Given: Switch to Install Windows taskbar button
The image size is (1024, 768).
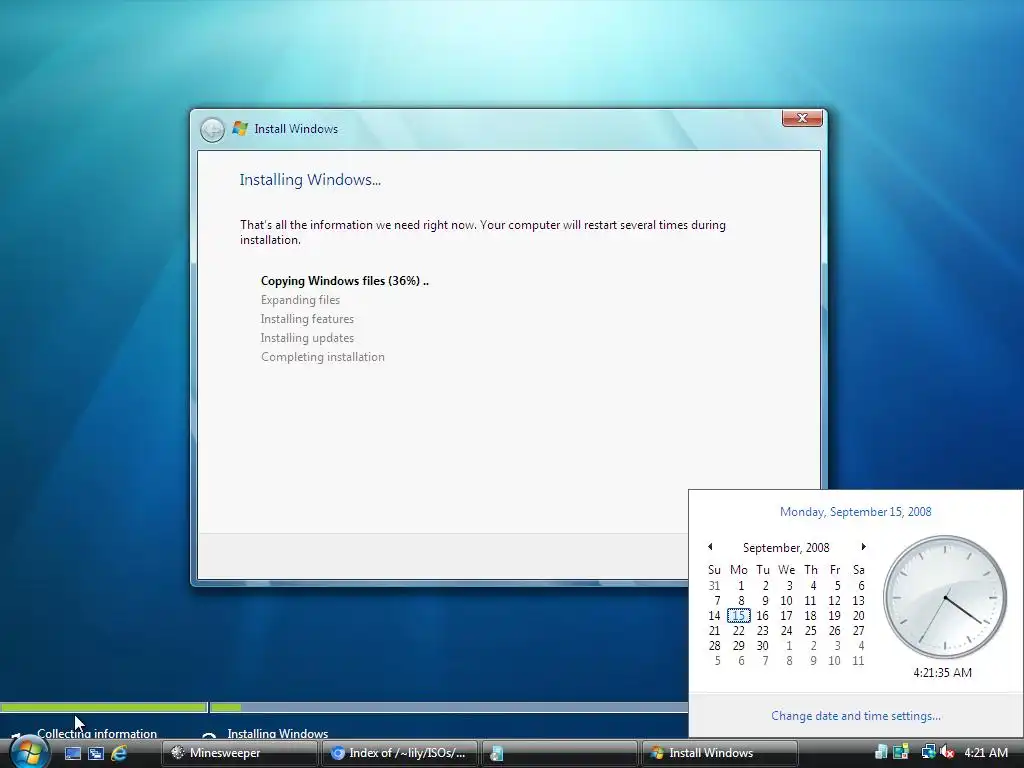Looking at the screenshot, I should click(x=719, y=753).
